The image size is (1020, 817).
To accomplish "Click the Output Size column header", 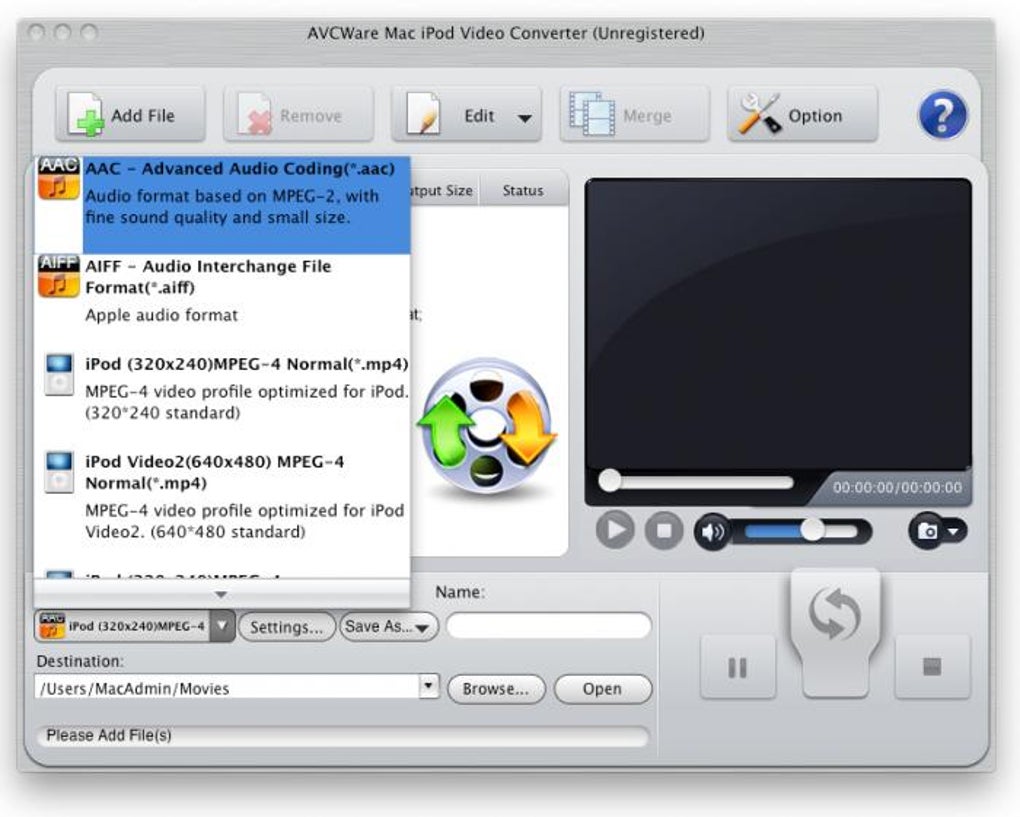I will click(x=444, y=191).
